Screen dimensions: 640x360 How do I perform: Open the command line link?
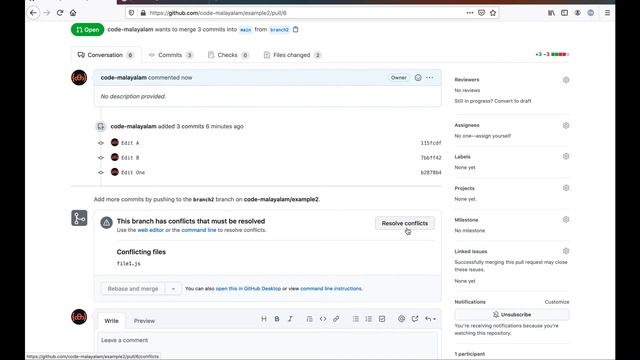coord(199,230)
